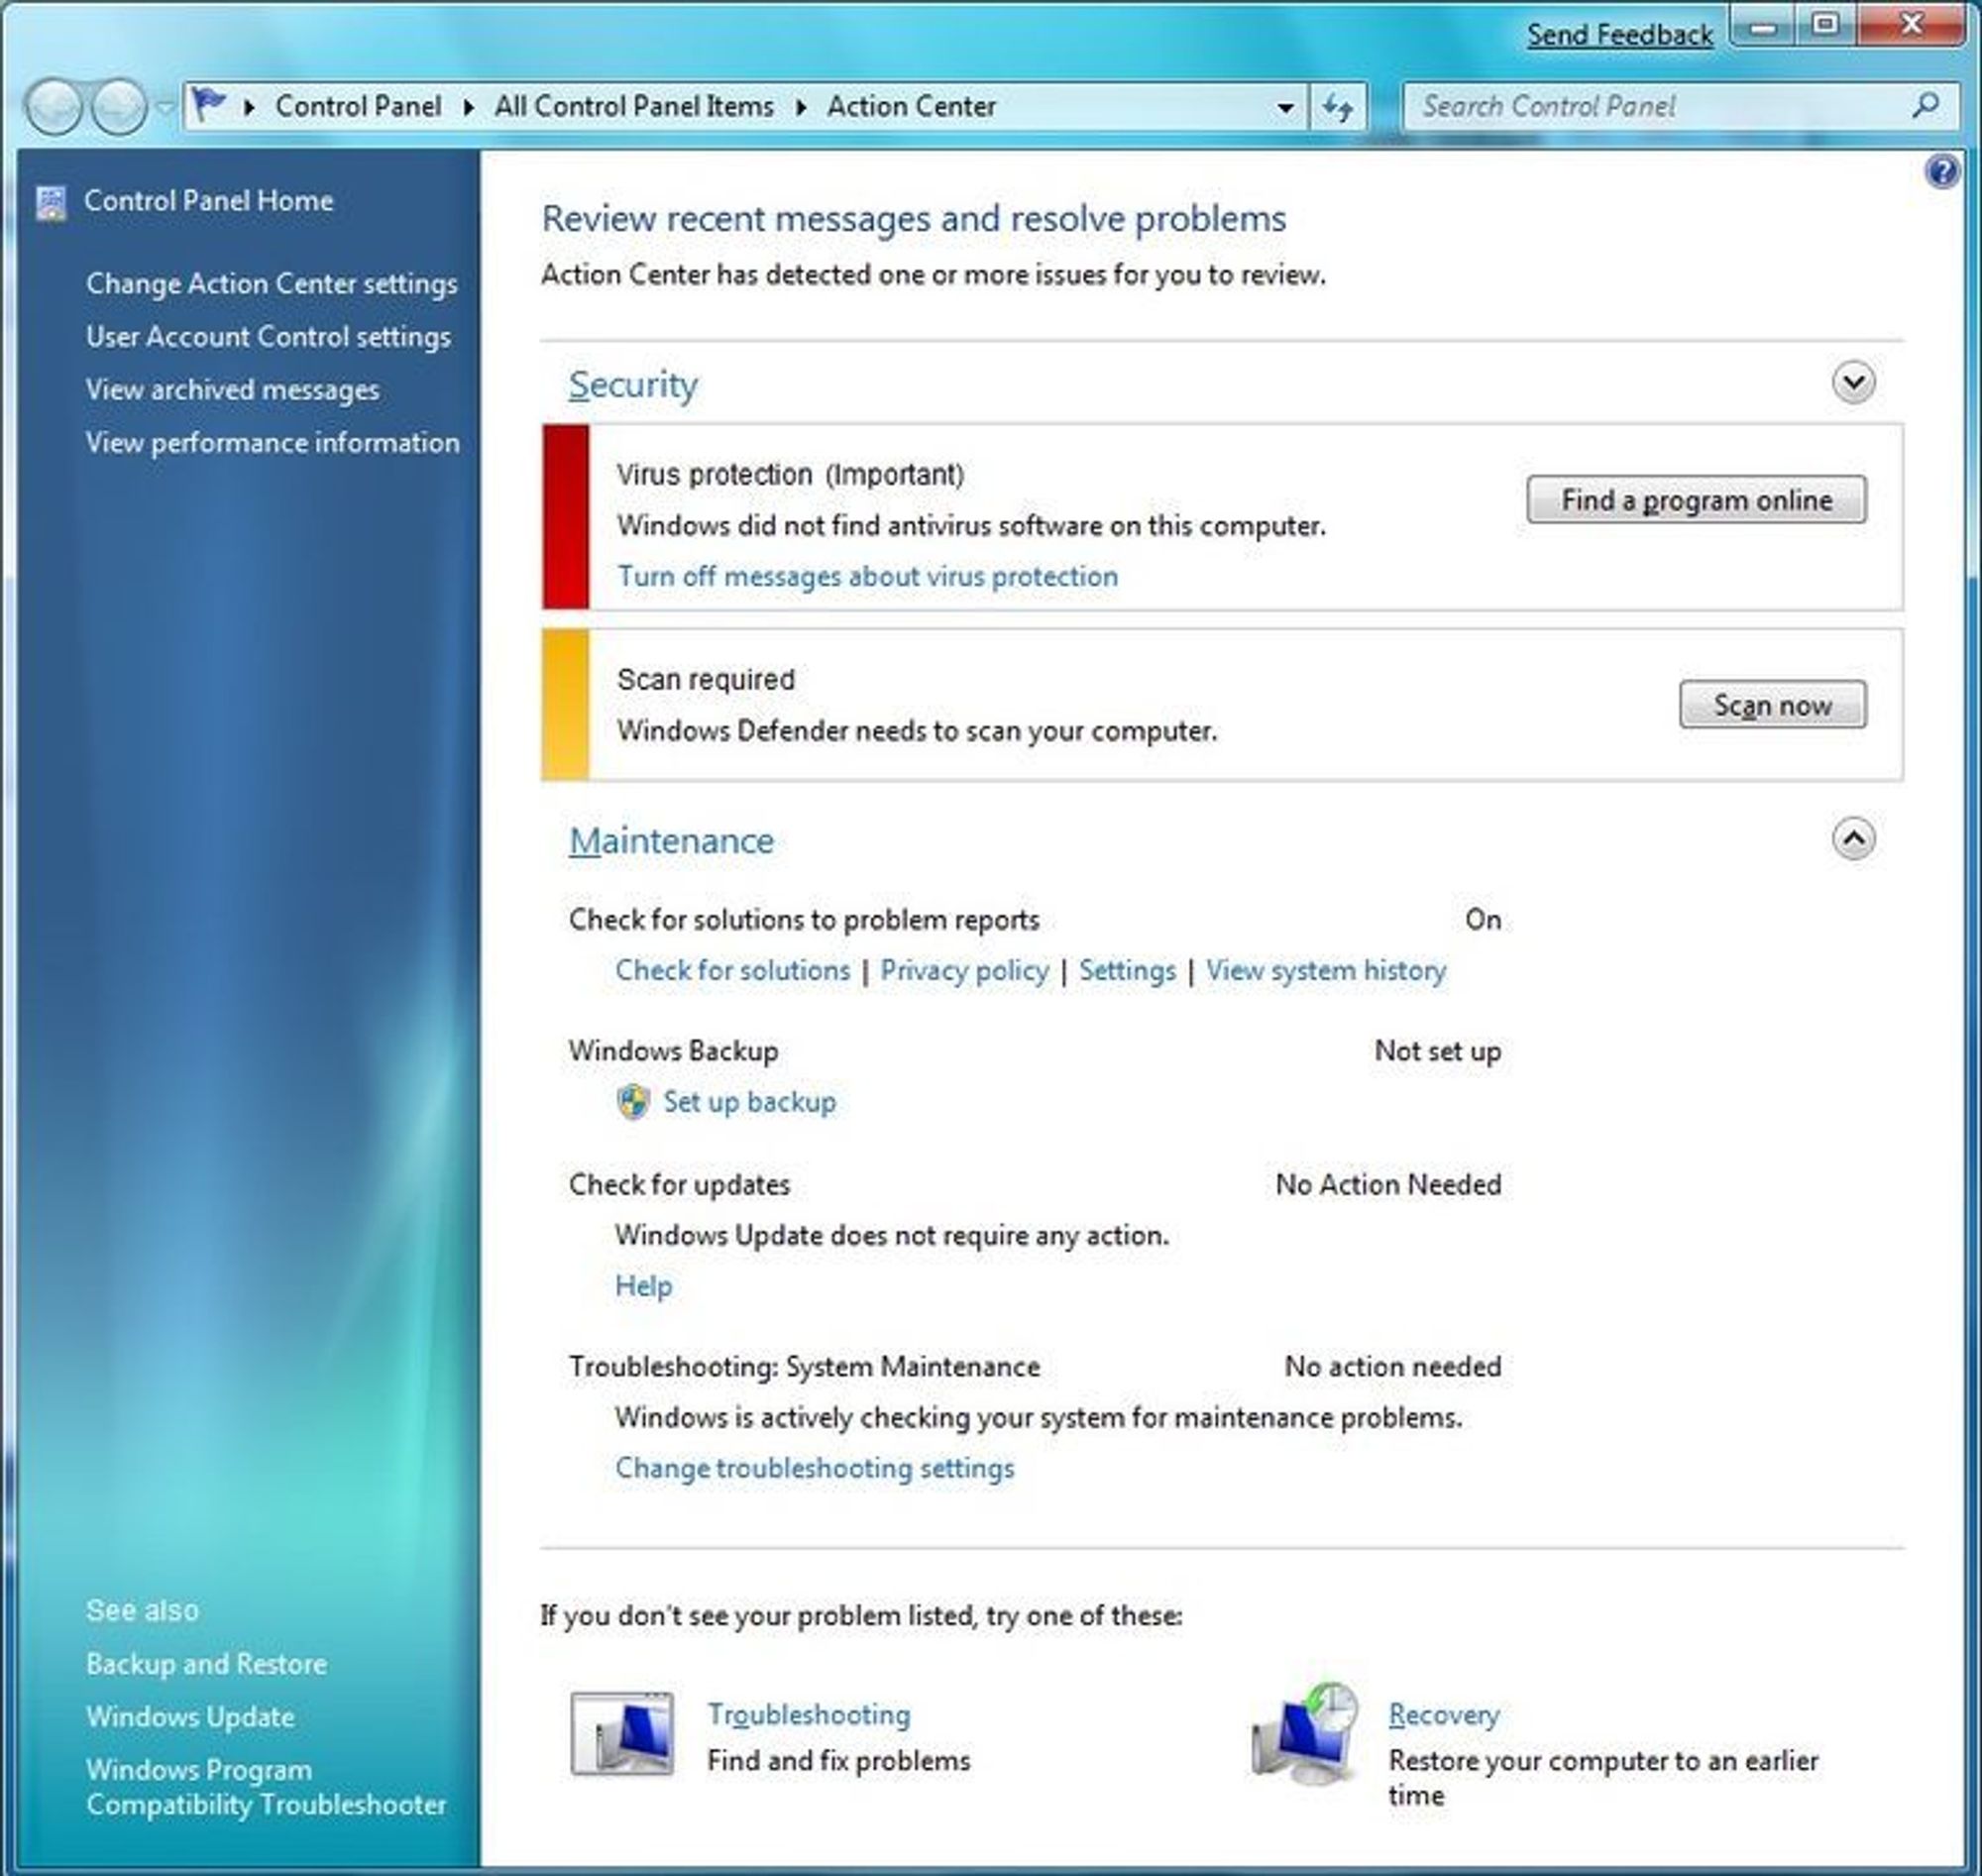Click the Security section heading

(x=633, y=385)
